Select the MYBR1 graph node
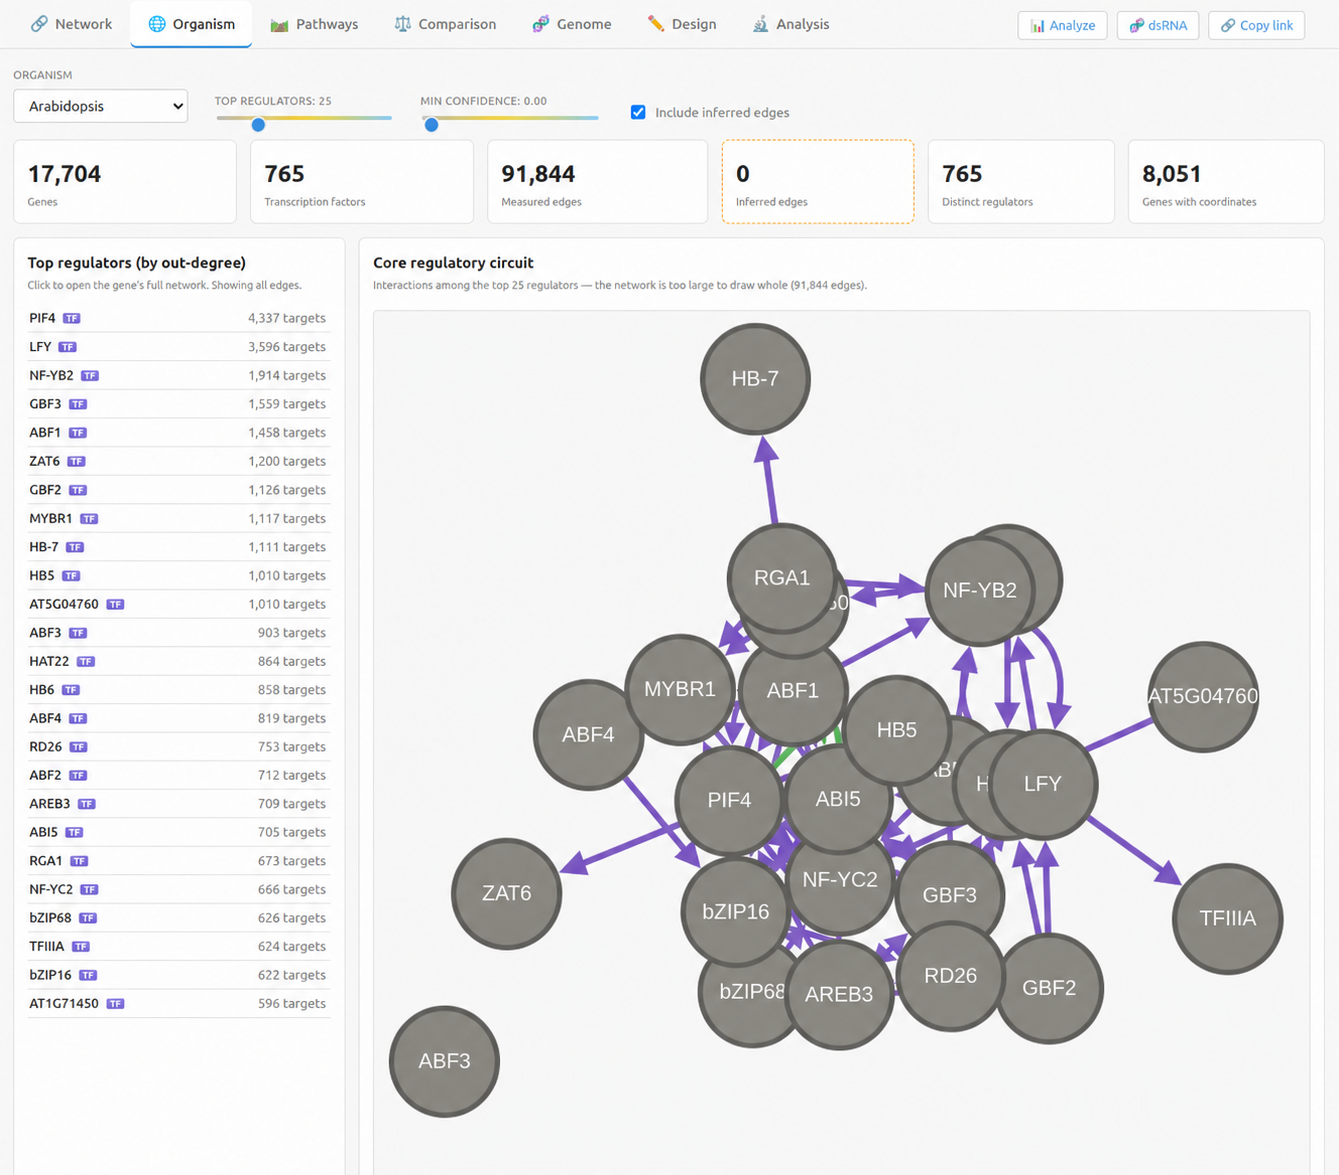This screenshot has height=1175, width=1339. (679, 689)
